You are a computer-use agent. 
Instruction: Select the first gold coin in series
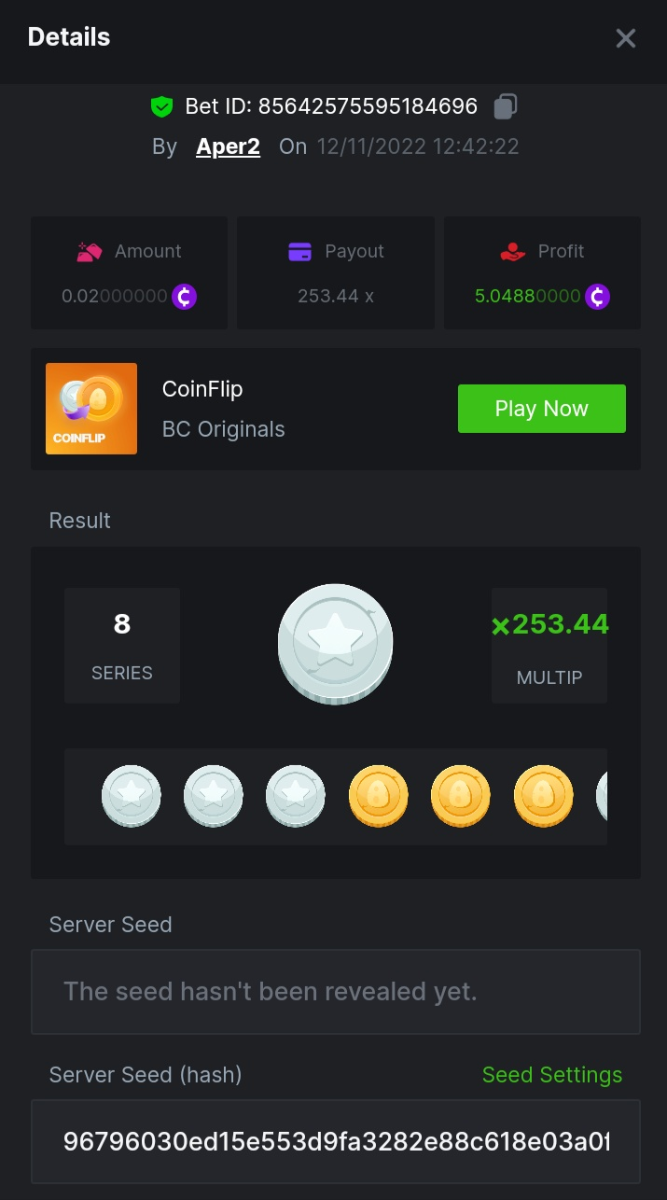[378, 796]
